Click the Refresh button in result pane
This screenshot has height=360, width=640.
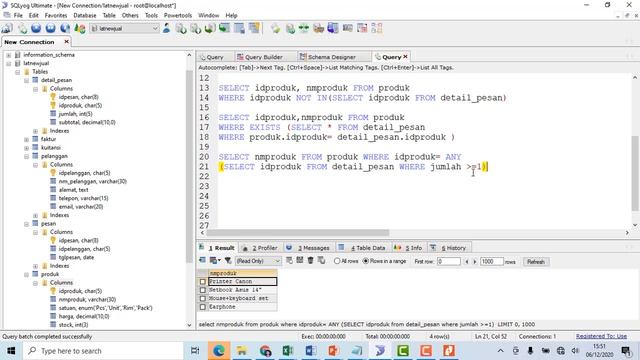pos(536,262)
